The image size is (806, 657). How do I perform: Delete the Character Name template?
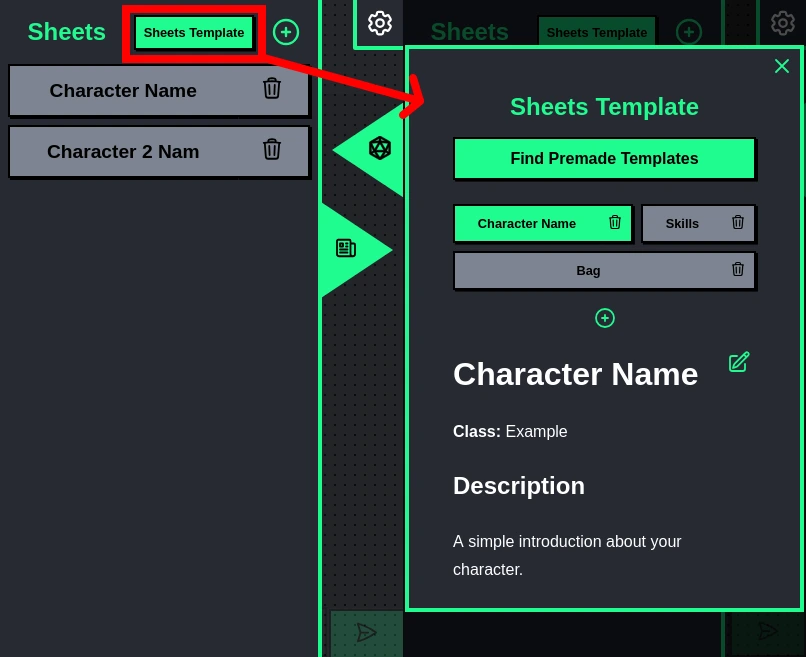click(x=615, y=222)
